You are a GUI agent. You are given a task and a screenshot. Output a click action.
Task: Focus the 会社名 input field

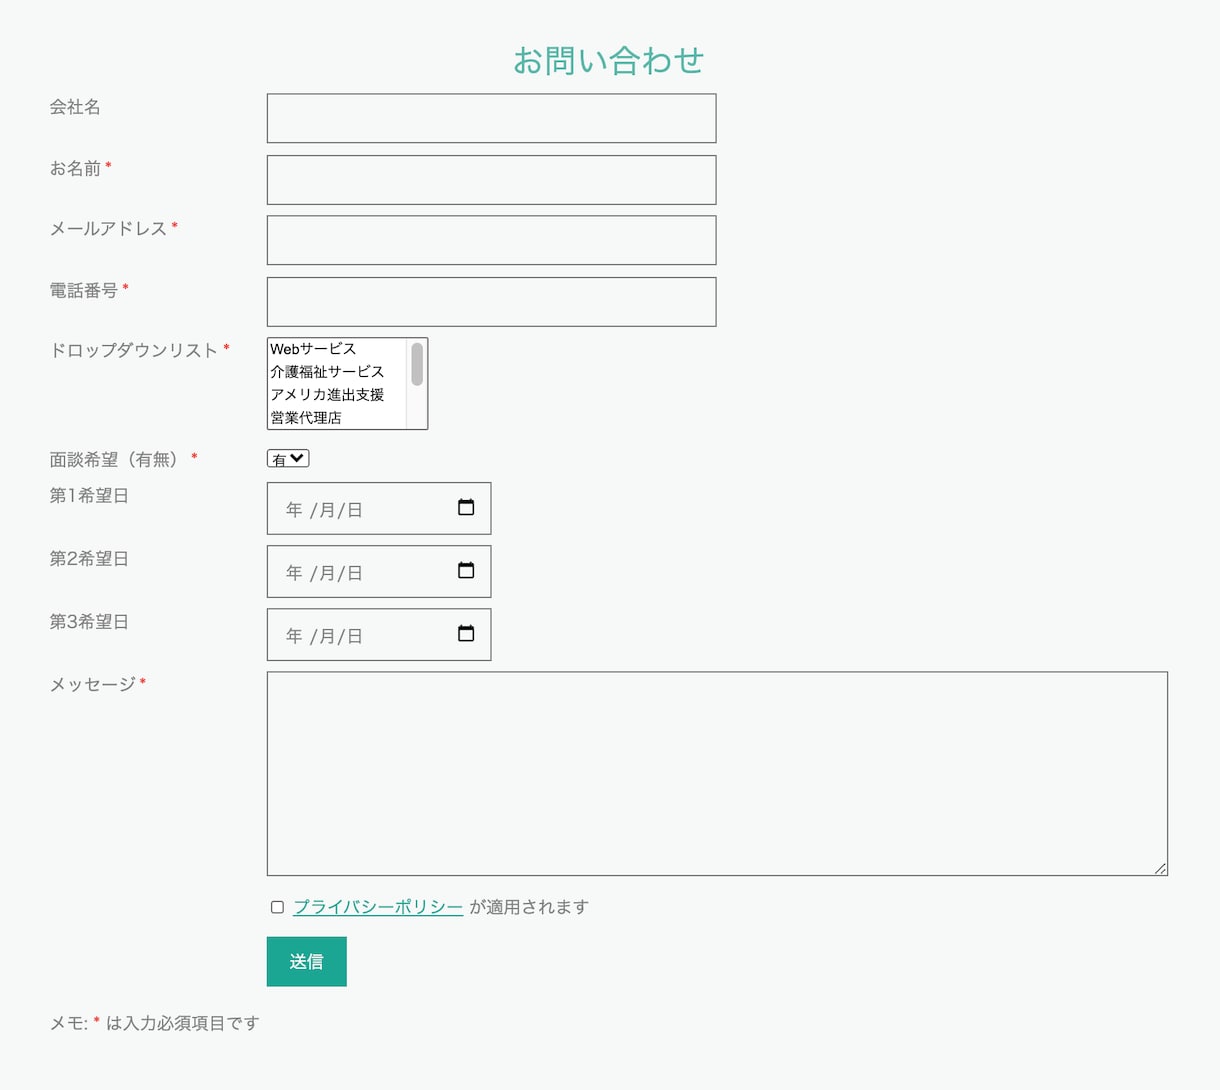point(492,118)
